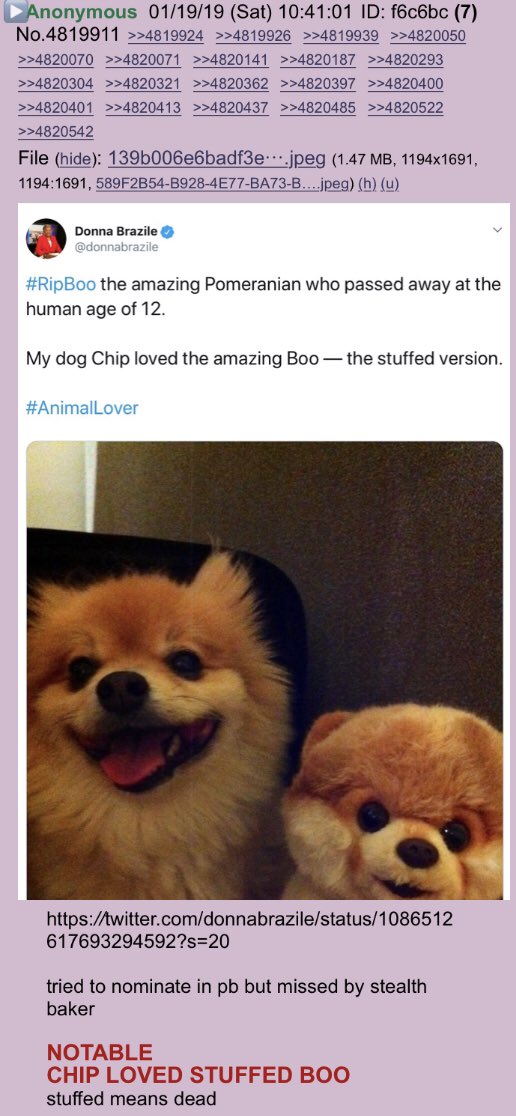The height and width of the screenshot is (1116, 516).
Task: Click the verified badge next to Donna Brazile
Action: (x=169, y=231)
